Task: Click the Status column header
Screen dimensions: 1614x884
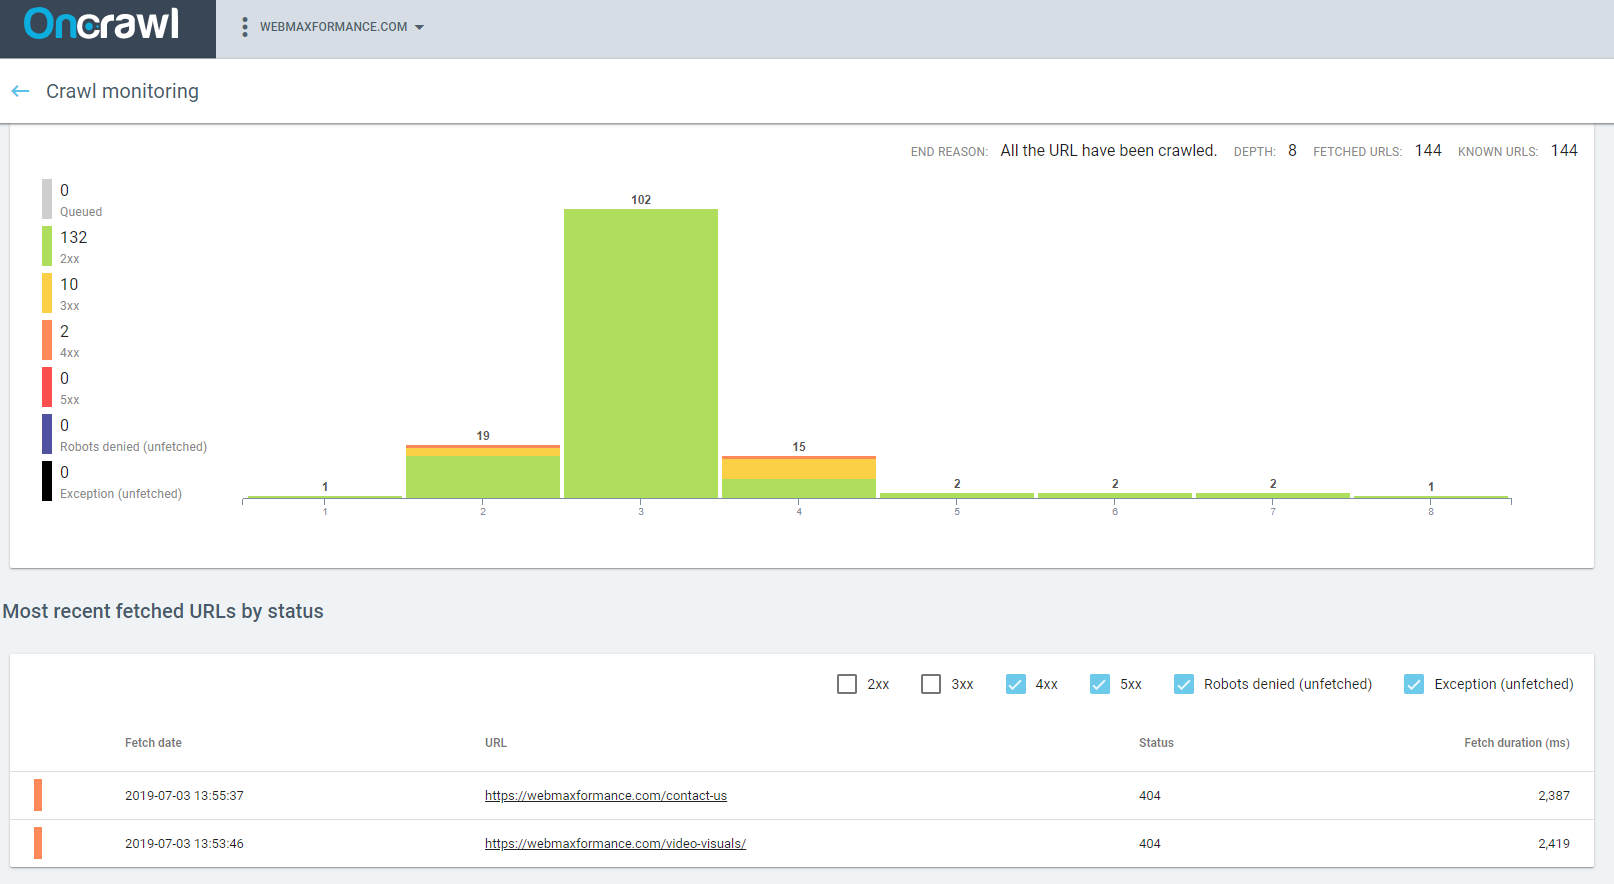Action: (1156, 743)
